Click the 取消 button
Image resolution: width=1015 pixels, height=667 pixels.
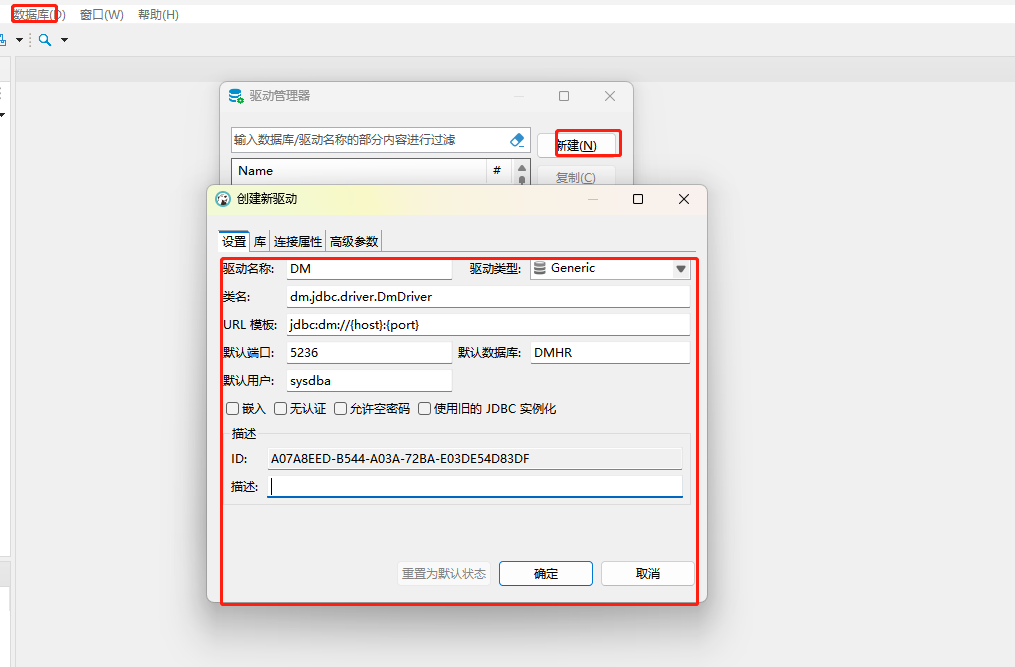(648, 574)
